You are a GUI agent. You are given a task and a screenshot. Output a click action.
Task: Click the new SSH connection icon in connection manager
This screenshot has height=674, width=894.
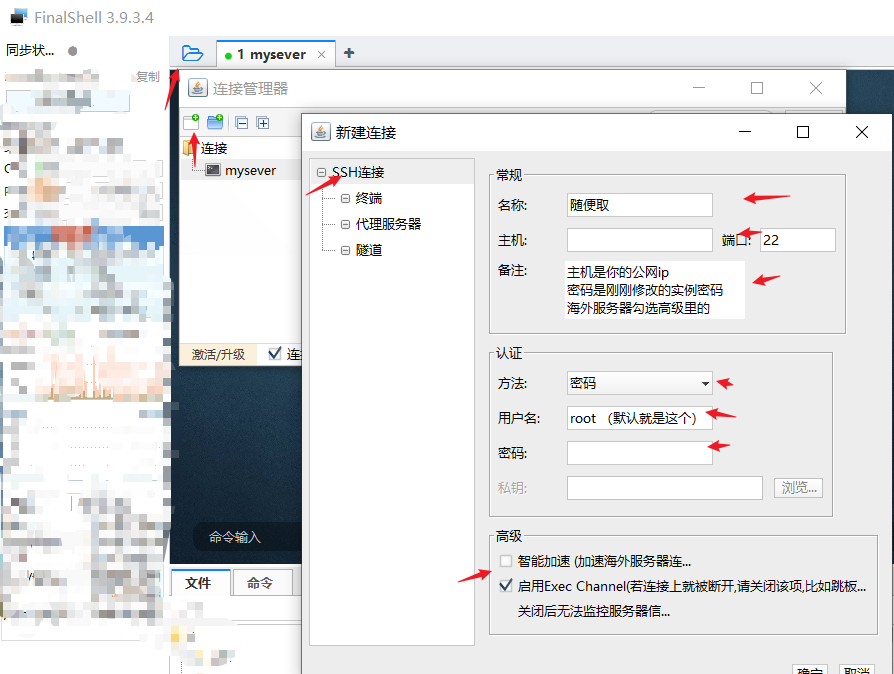192,121
